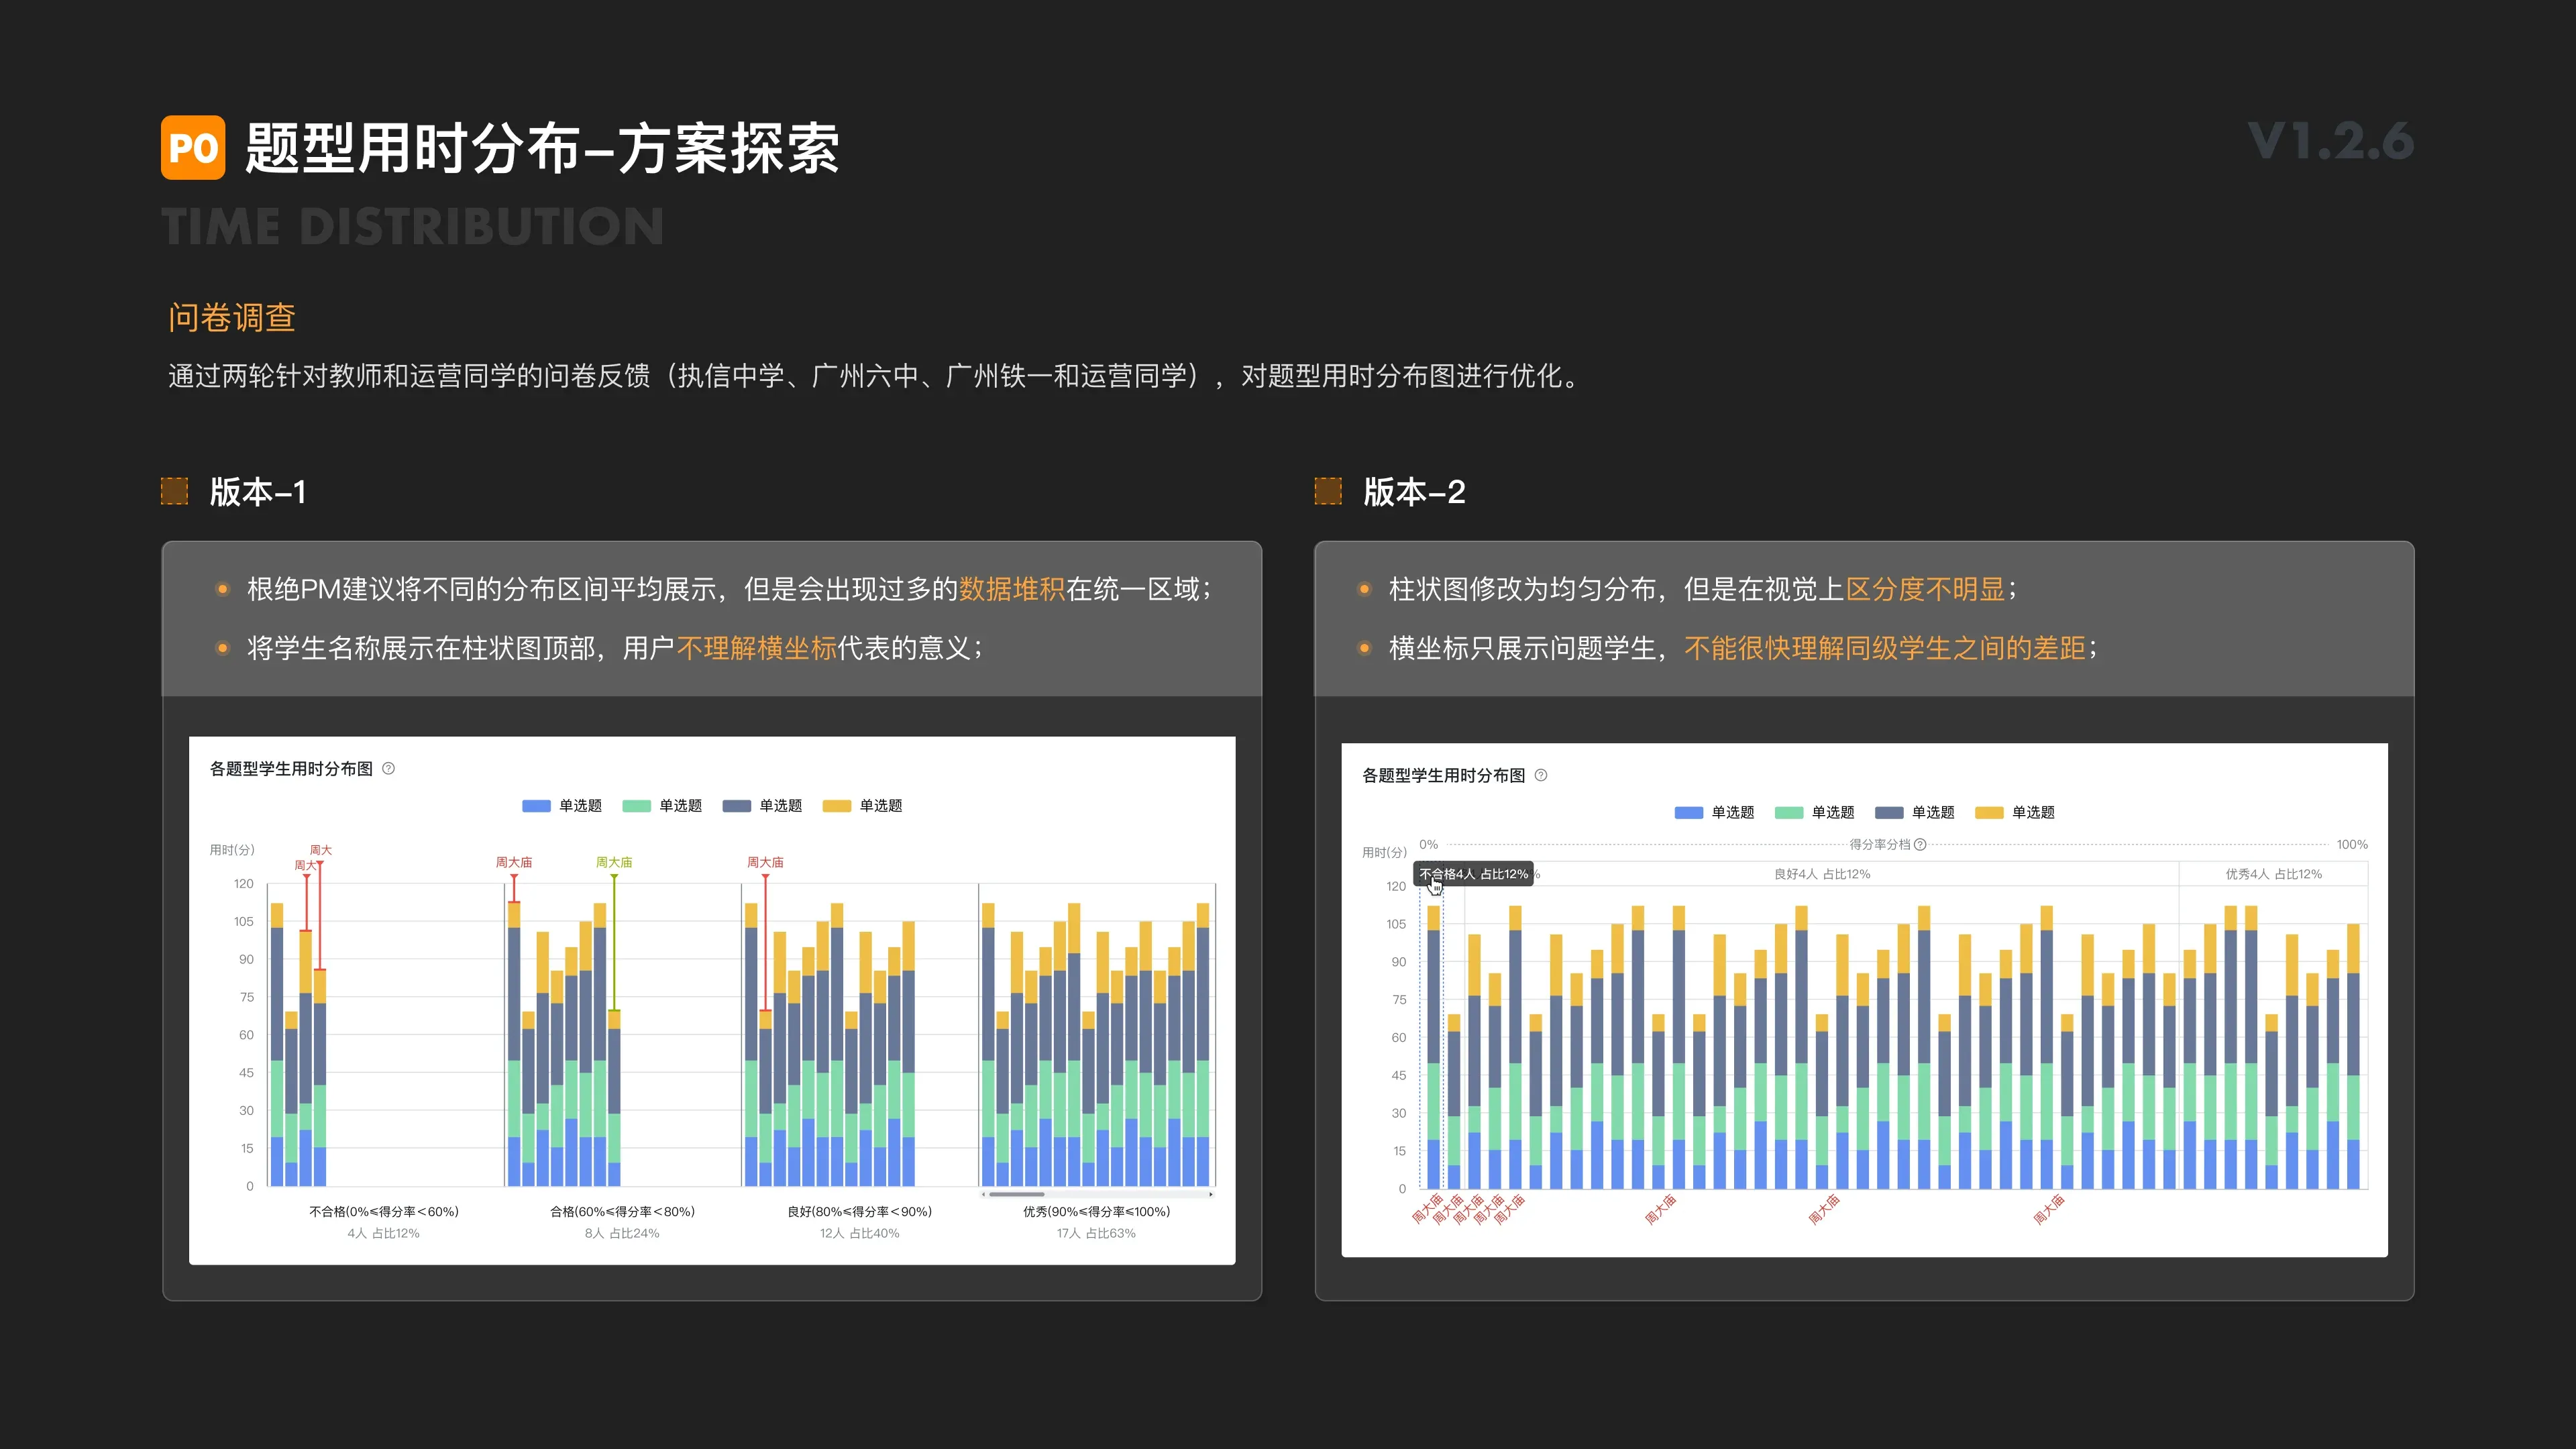Click the orange P0 badge icon

[193, 148]
